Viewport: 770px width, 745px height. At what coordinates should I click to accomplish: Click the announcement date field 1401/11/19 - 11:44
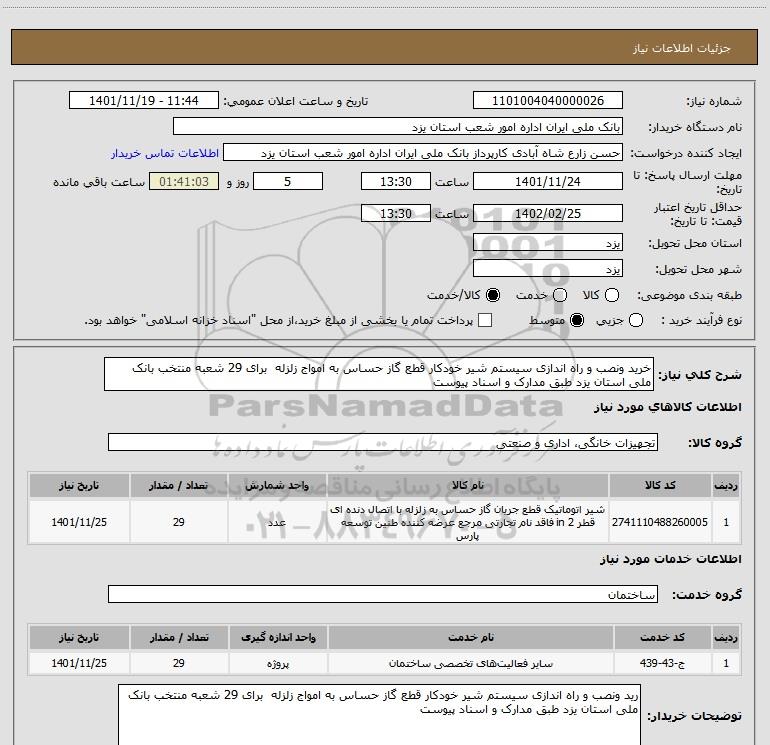tap(144, 101)
